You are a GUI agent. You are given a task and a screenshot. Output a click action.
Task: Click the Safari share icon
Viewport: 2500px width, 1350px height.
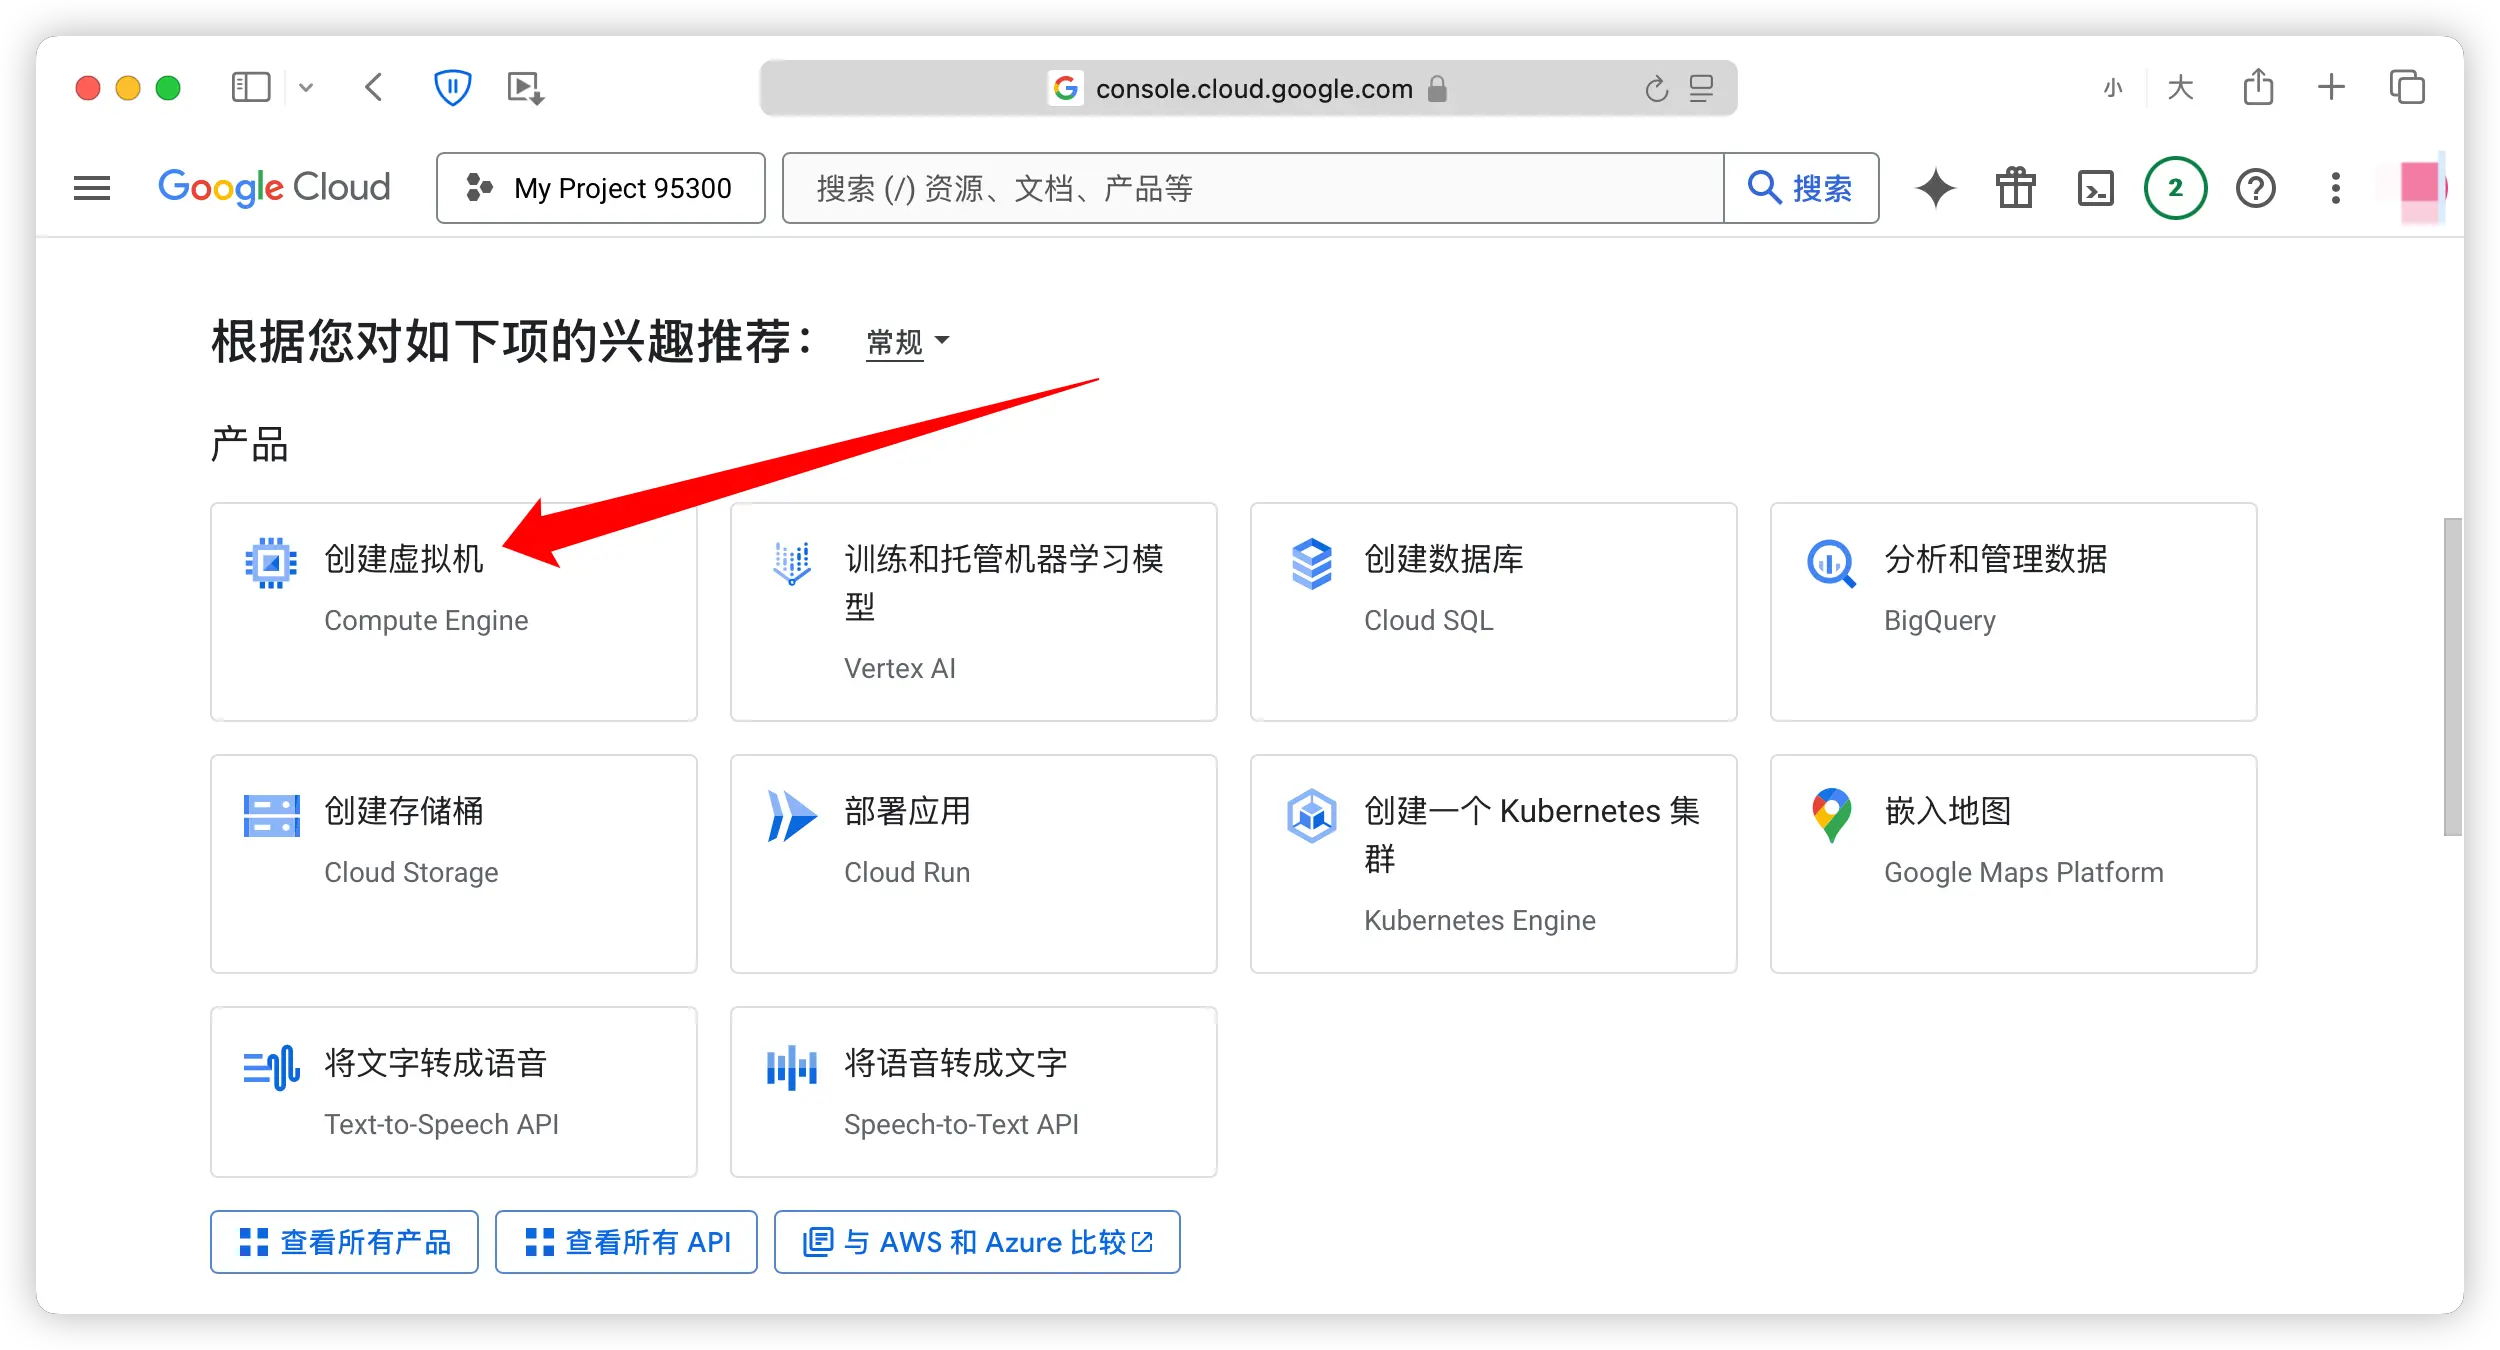pyautogui.click(x=2258, y=86)
